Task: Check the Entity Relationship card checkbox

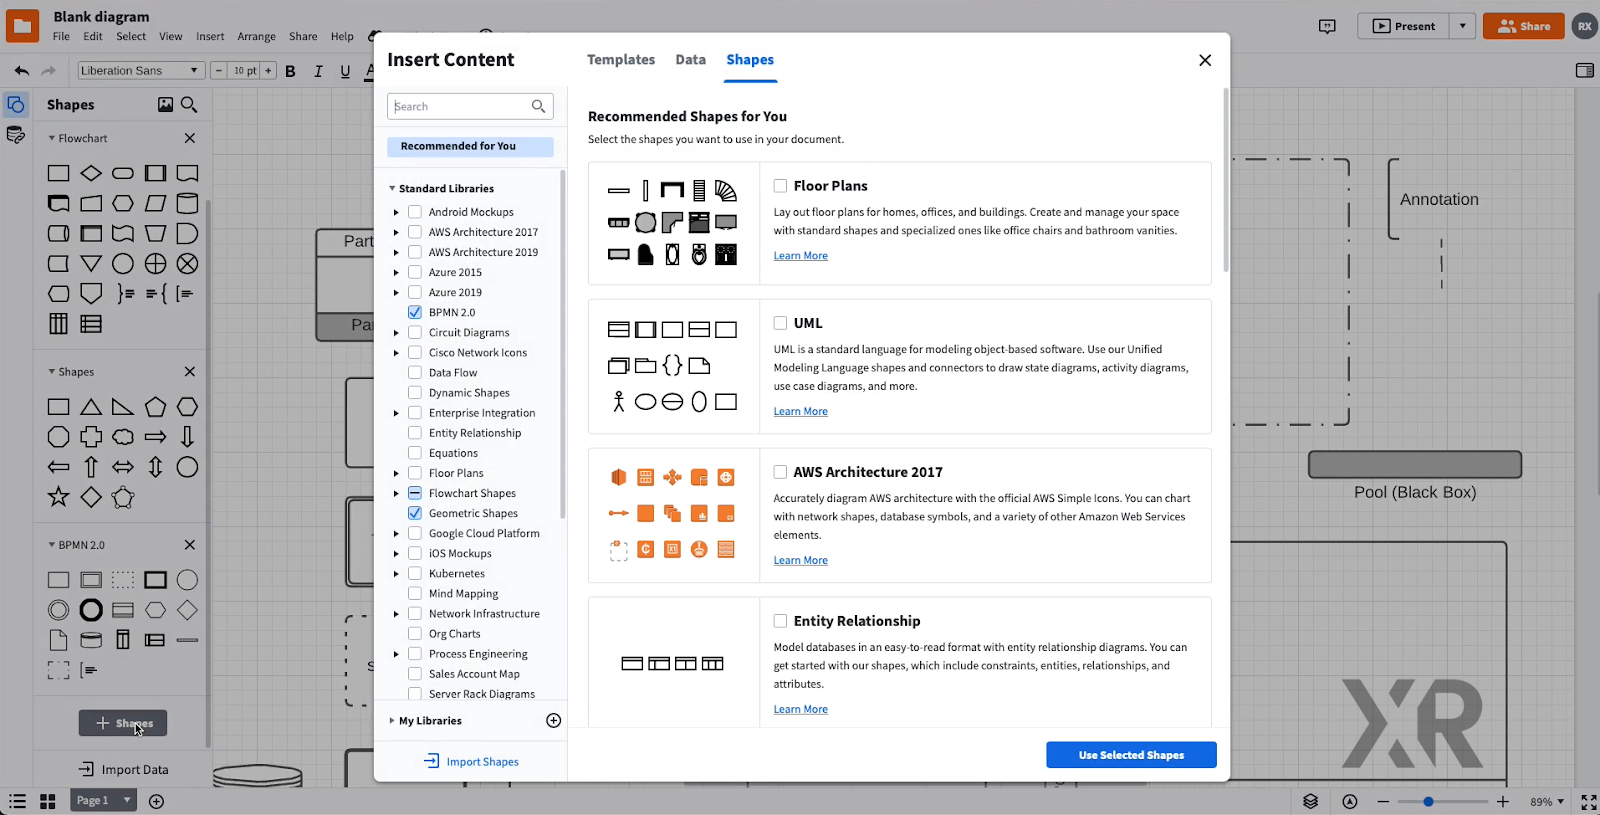Action: pos(780,621)
